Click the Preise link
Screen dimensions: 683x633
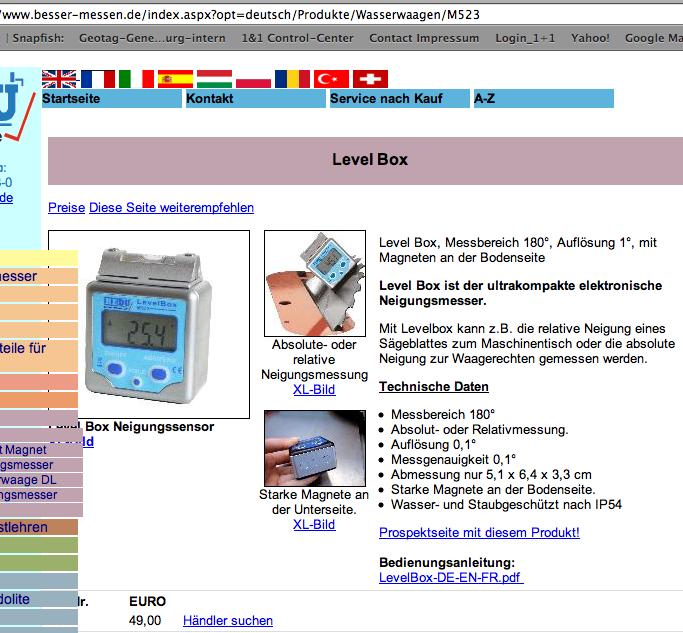67,208
